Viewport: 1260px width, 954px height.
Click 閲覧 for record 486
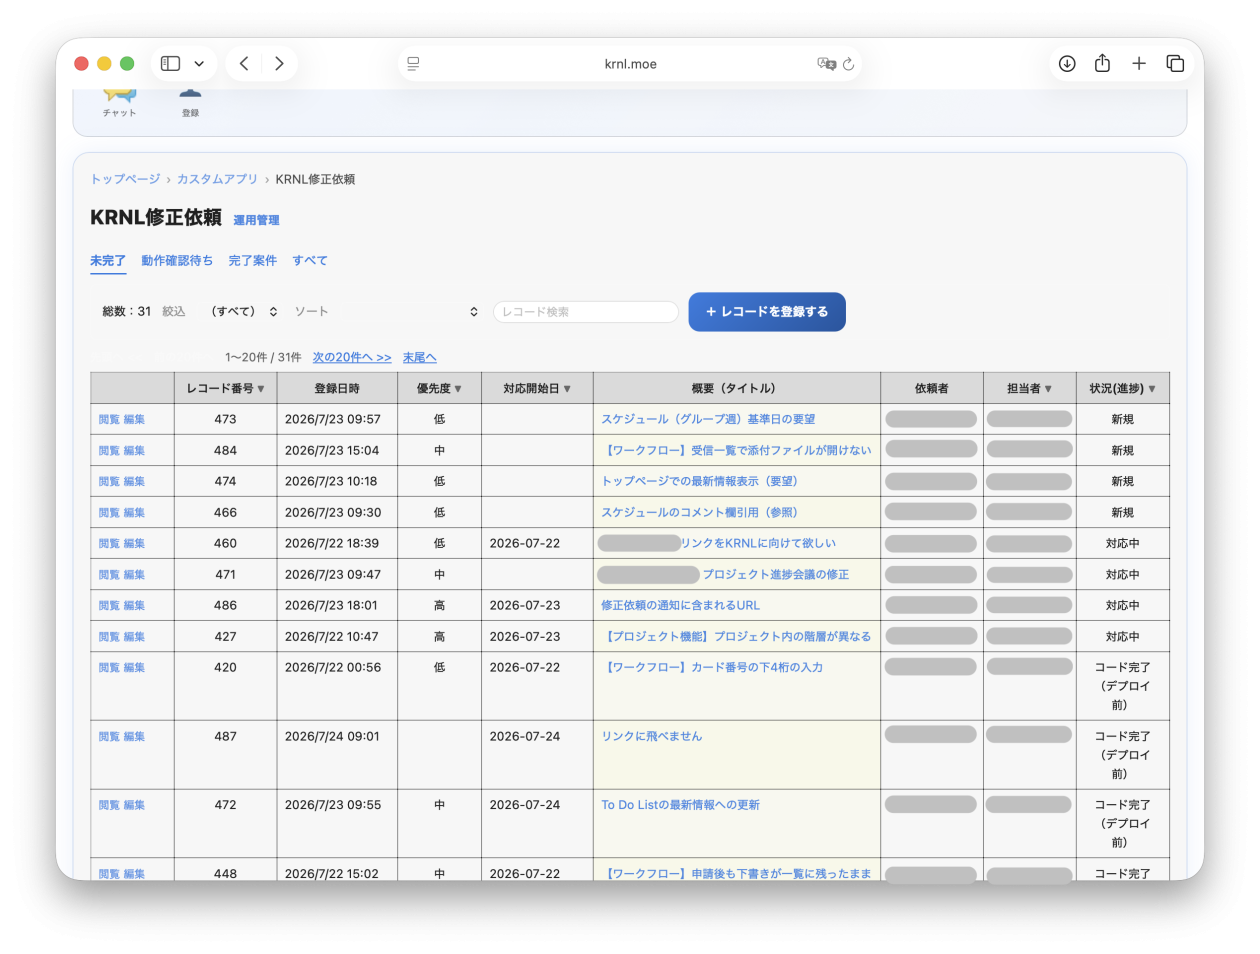coord(109,605)
